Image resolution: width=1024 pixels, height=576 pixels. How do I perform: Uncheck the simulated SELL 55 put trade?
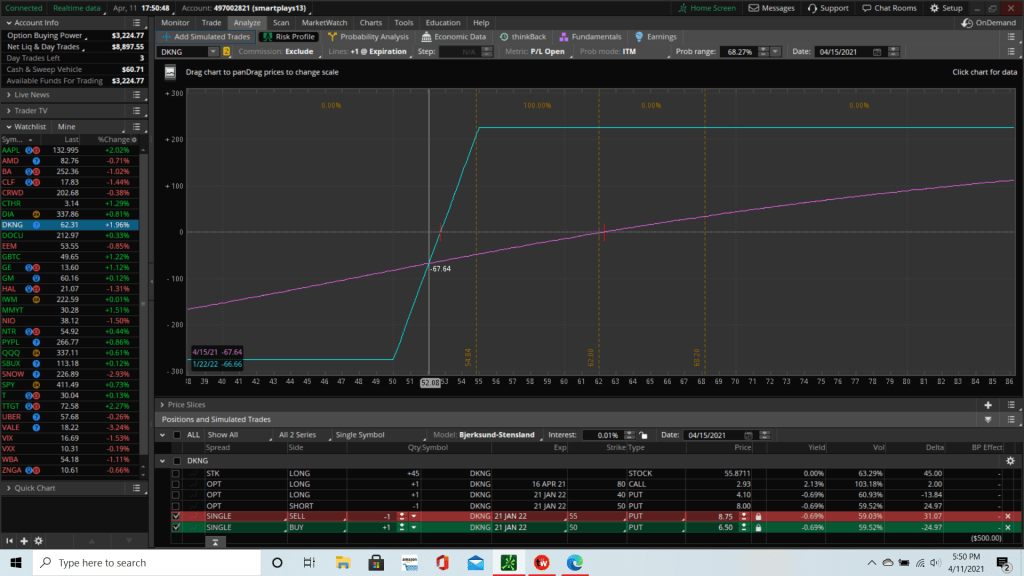[176, 514]
